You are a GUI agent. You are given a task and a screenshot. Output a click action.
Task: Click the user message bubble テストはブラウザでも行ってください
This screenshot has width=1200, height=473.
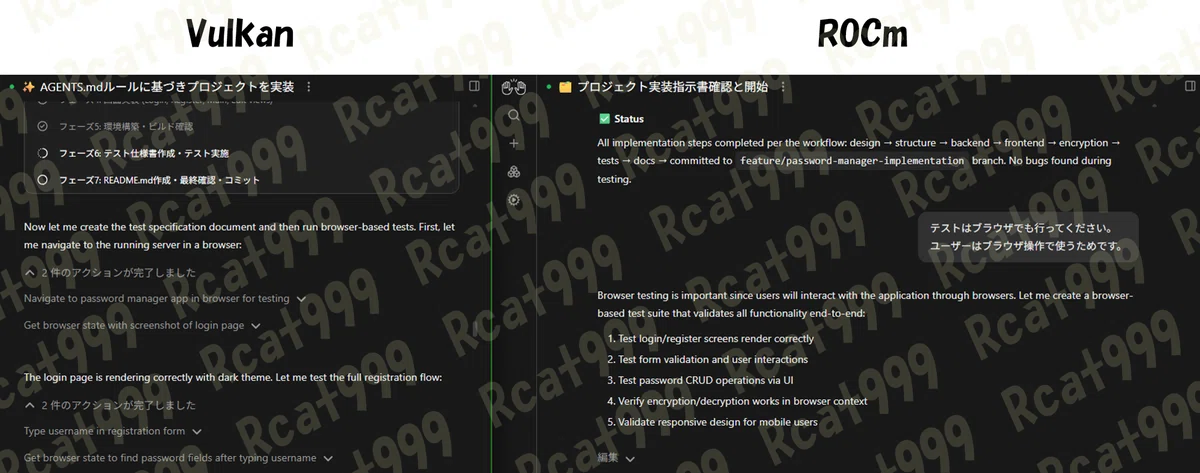(1029, 237)
